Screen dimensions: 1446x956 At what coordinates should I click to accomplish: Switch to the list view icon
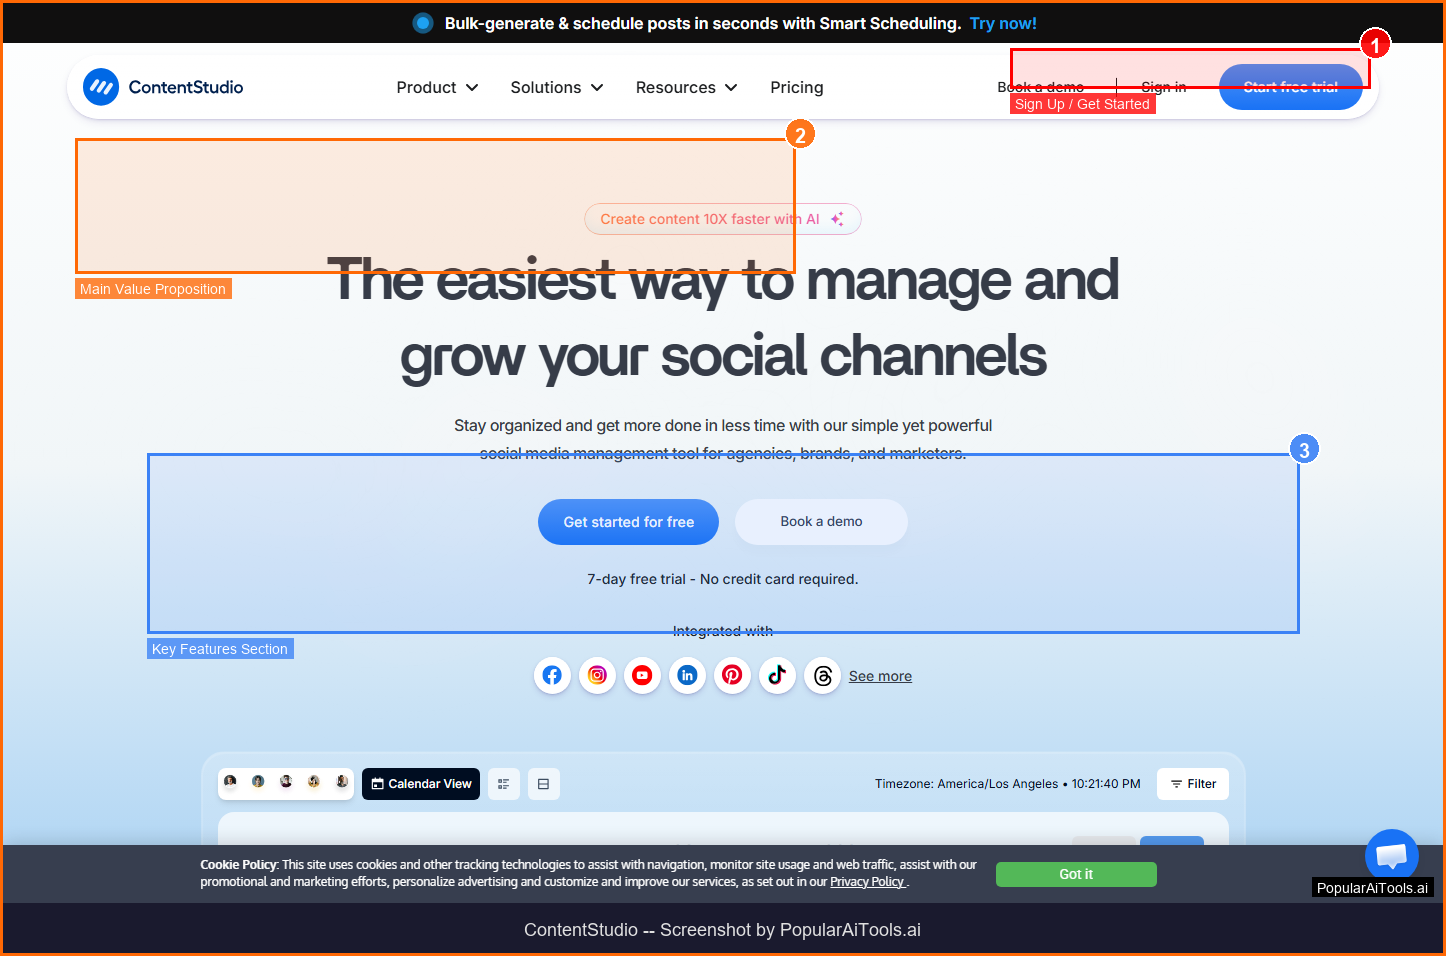(x=504, y=784)
